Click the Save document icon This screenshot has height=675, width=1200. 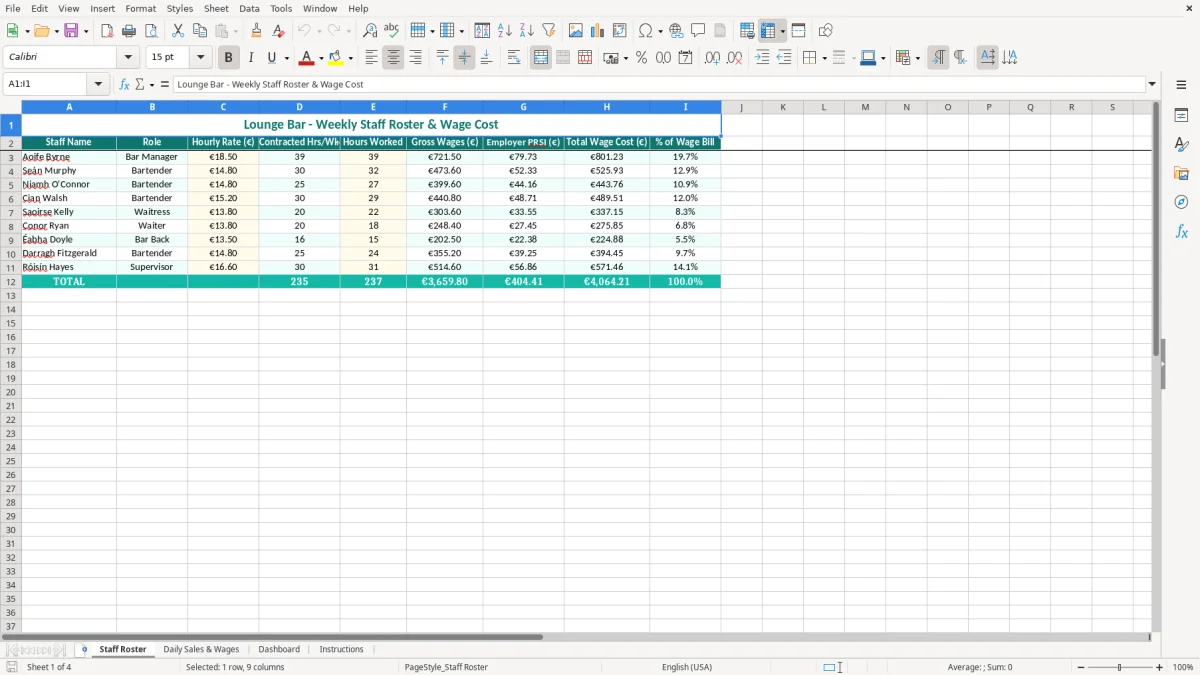coord(71,31)
